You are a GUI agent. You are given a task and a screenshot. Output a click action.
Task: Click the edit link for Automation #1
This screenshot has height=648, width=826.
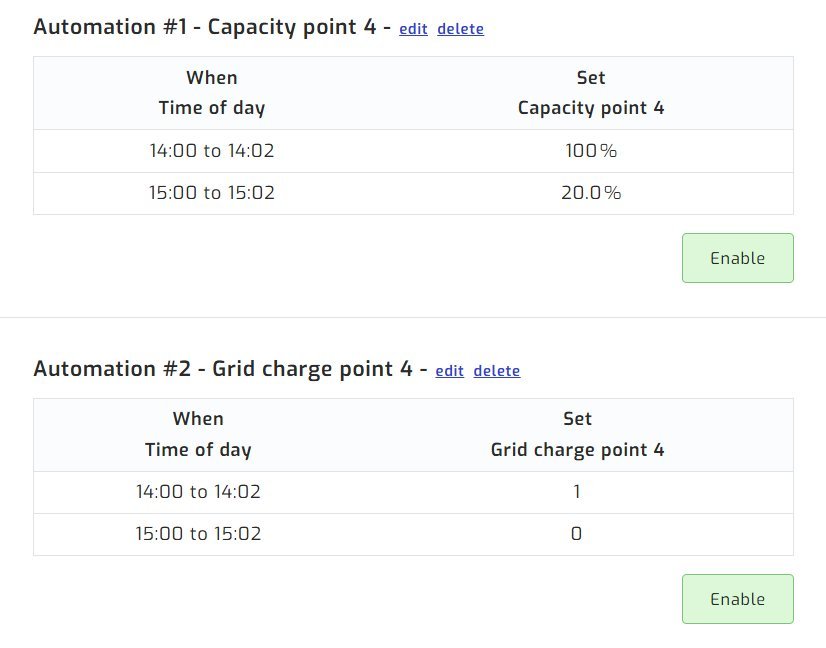pyautogui.click(x=413, y=29)
